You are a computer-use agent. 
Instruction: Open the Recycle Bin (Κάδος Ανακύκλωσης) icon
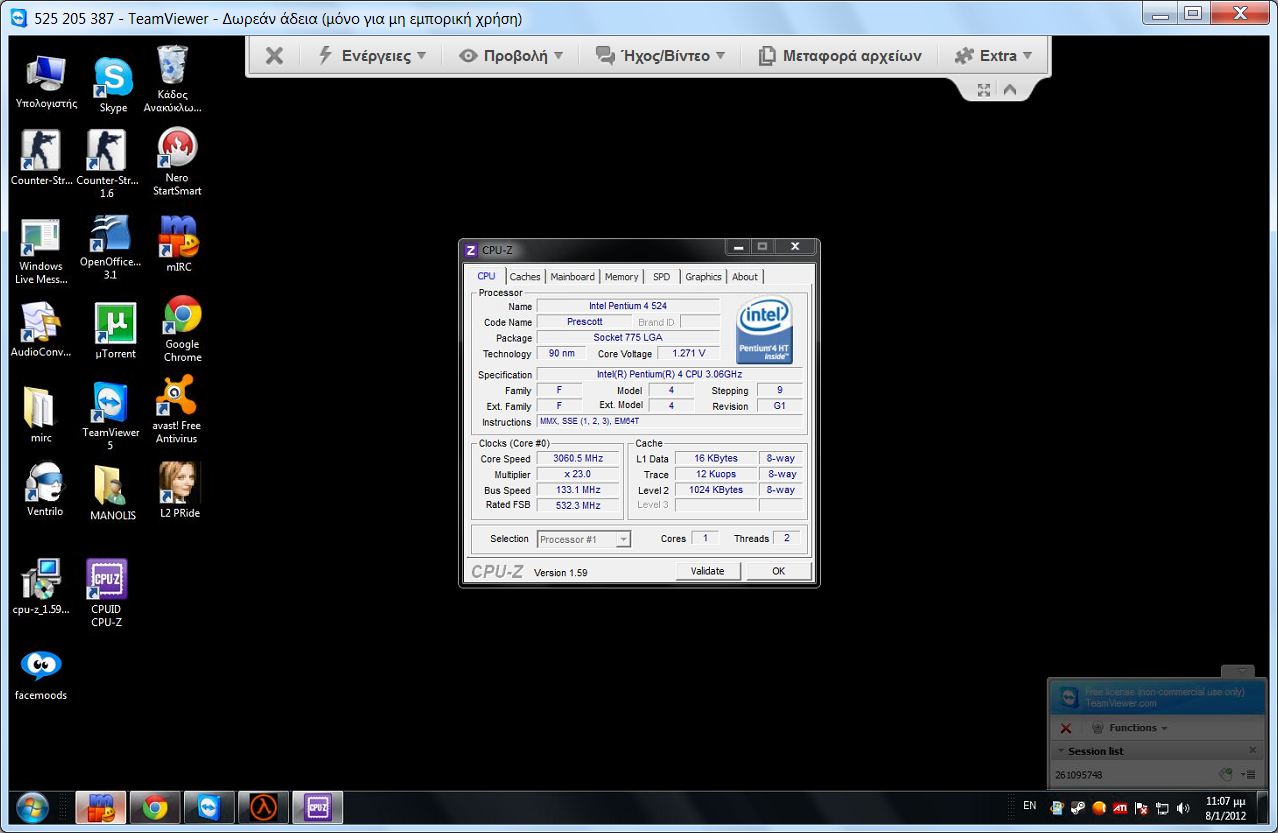173,79
